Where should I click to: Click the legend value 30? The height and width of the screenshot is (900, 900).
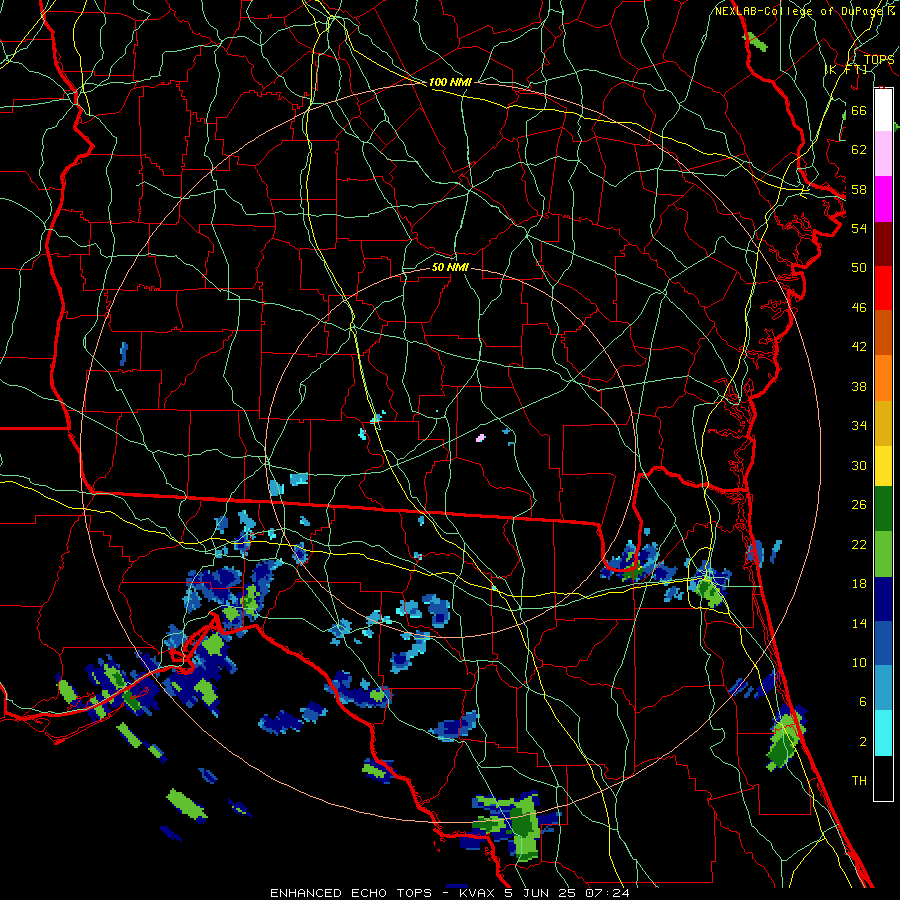pos(859,465)
